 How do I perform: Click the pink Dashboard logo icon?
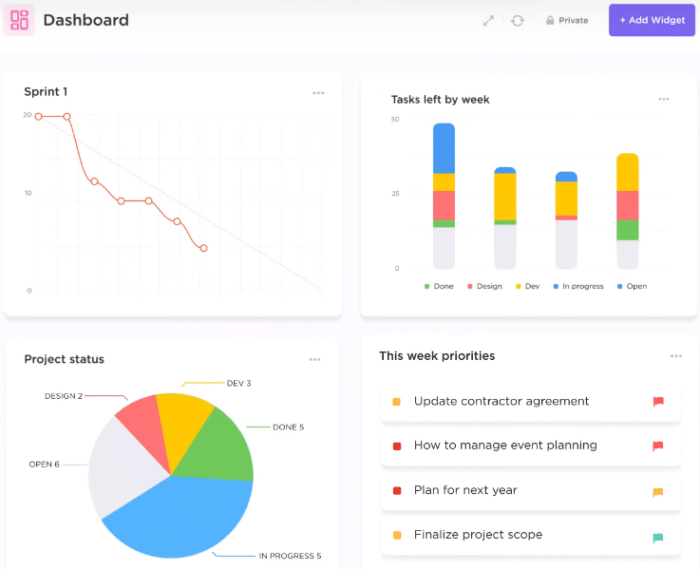(x=19, y=20)
